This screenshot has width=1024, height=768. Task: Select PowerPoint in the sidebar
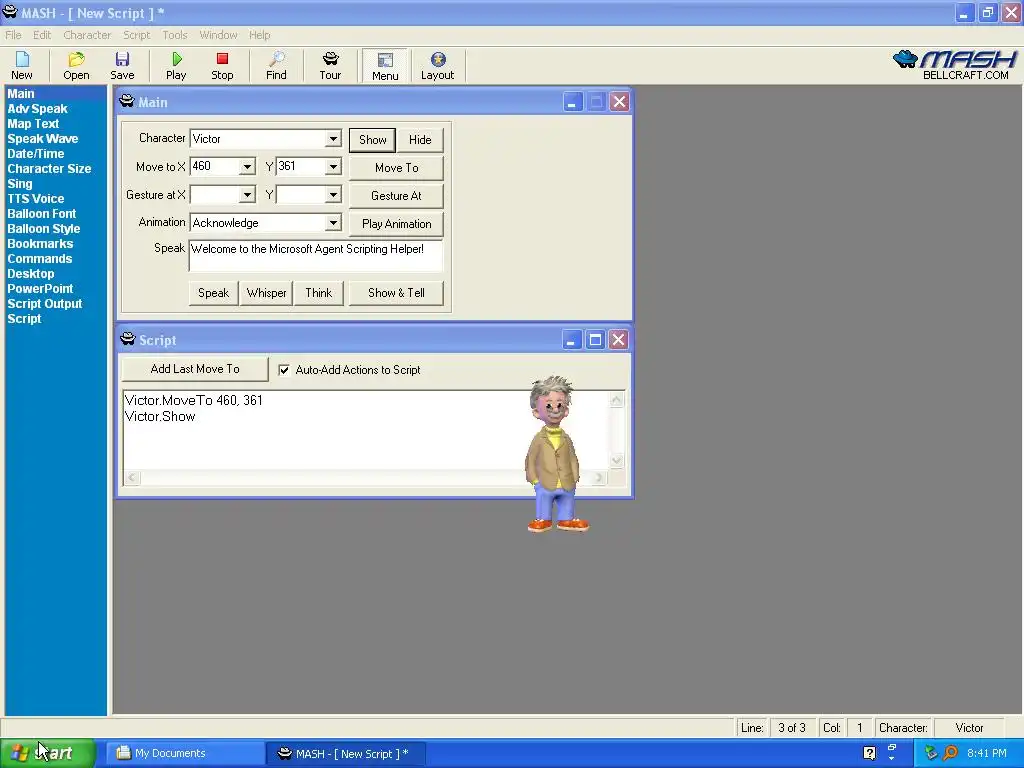[x=40, y=289]
